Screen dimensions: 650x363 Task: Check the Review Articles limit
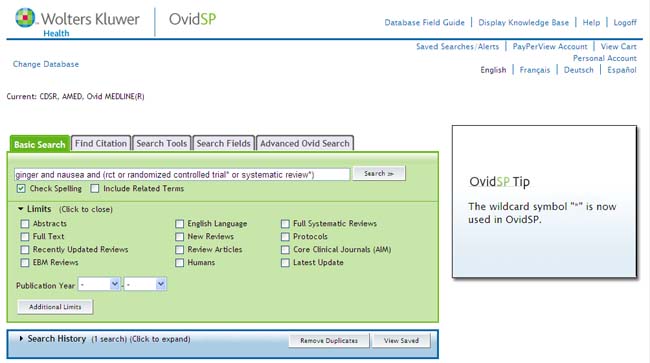click(179, 249)
